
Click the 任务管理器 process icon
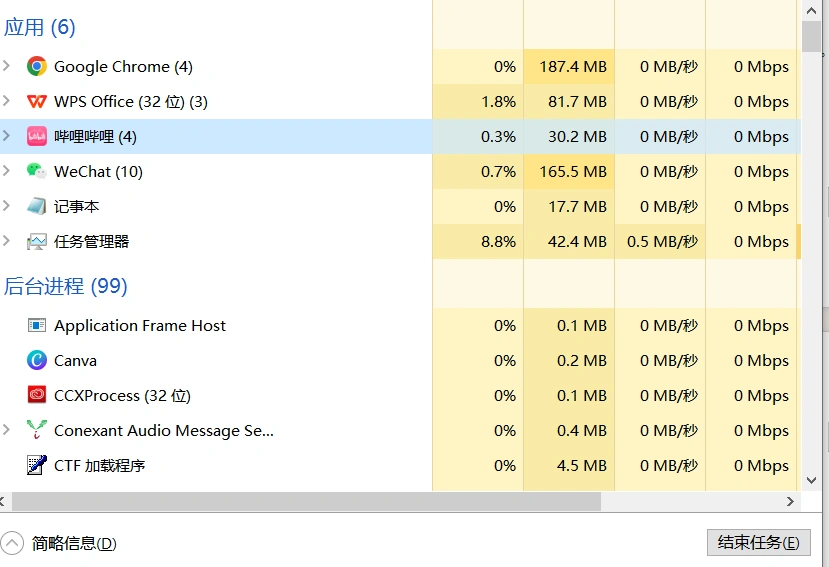pos(37,242)
